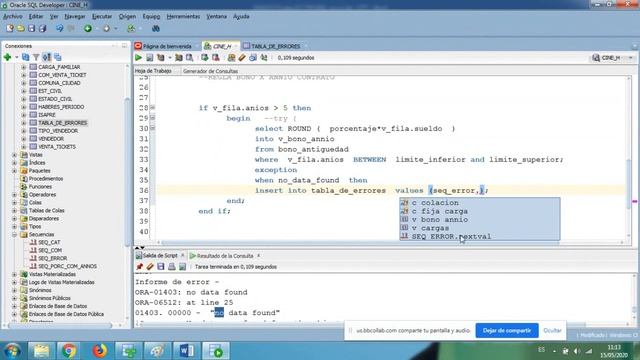Close the Salida de Script tab

(182, 256)
